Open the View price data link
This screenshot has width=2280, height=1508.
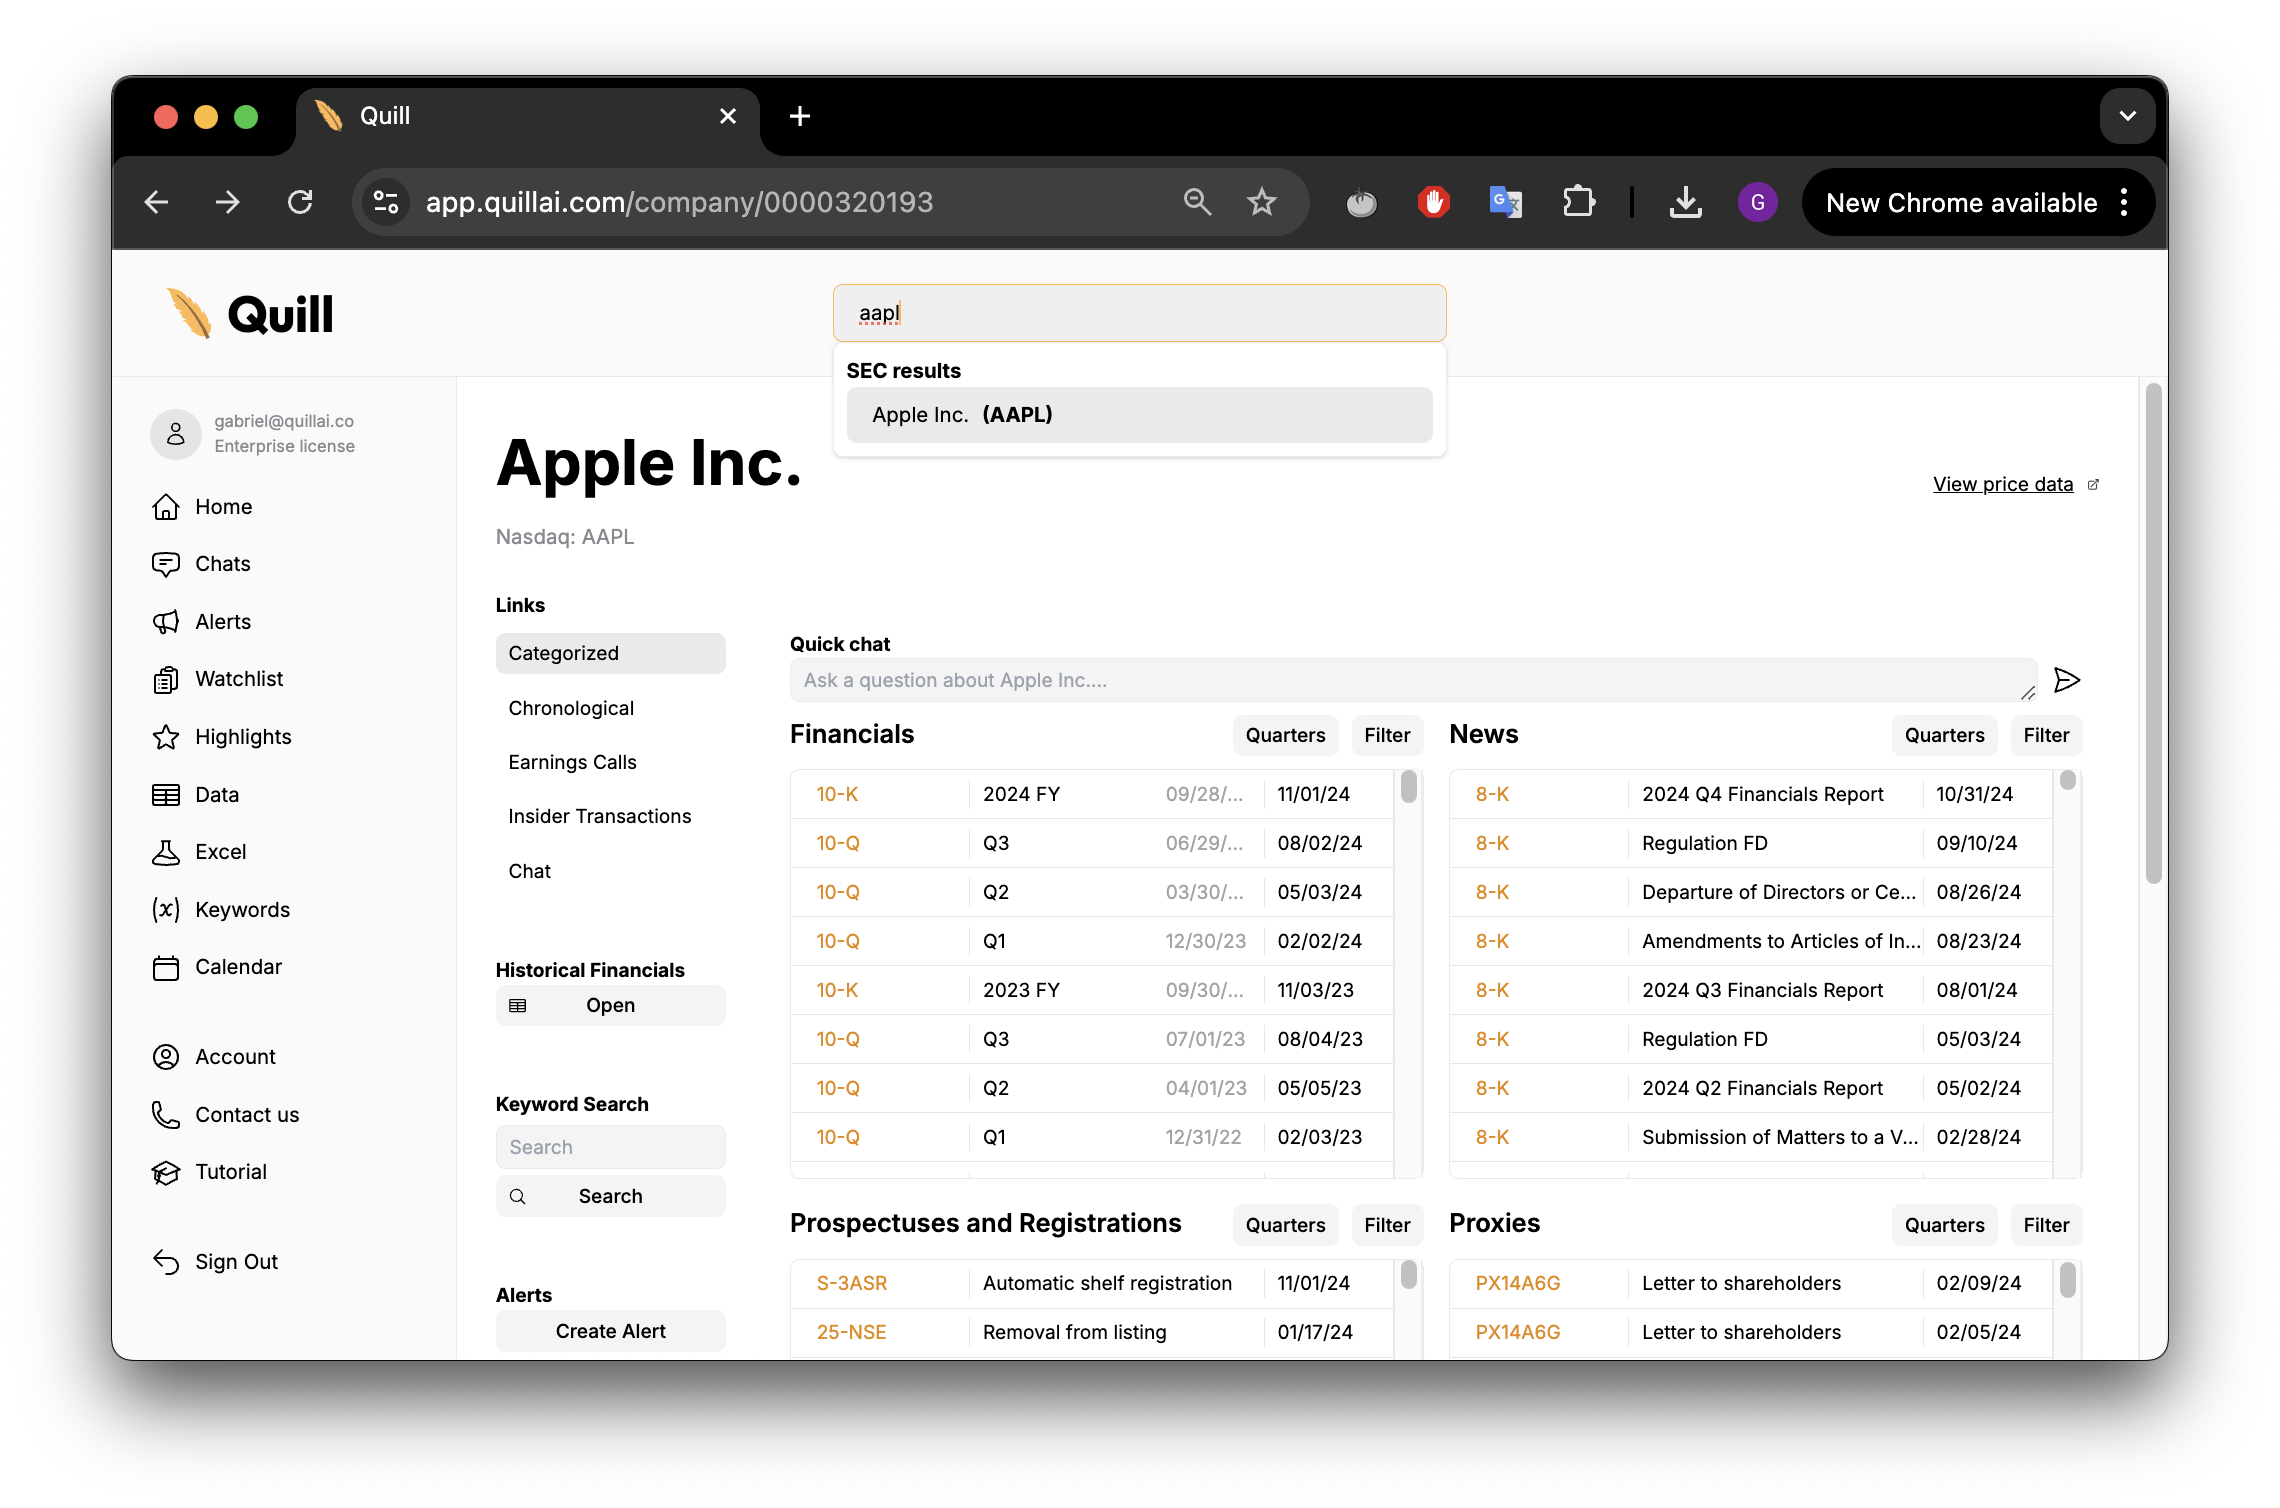click(2003, 484)
